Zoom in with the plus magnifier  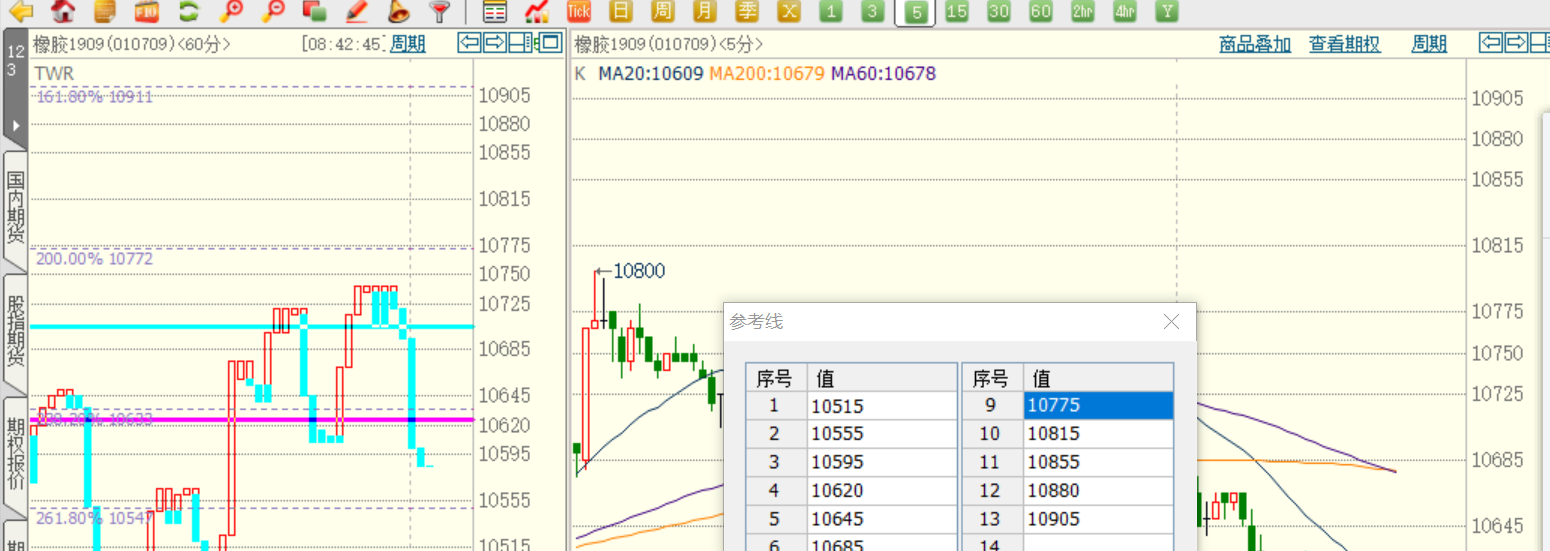coord(231,12)
